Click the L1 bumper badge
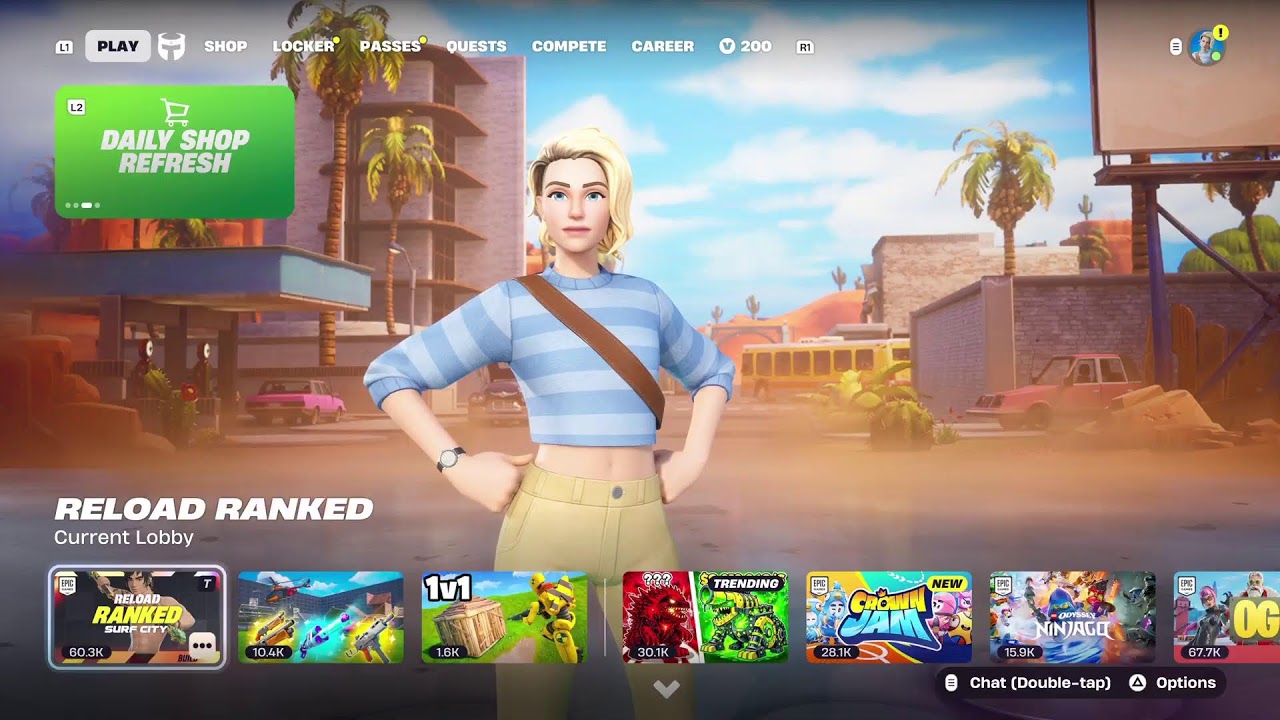 pos(64,47)
